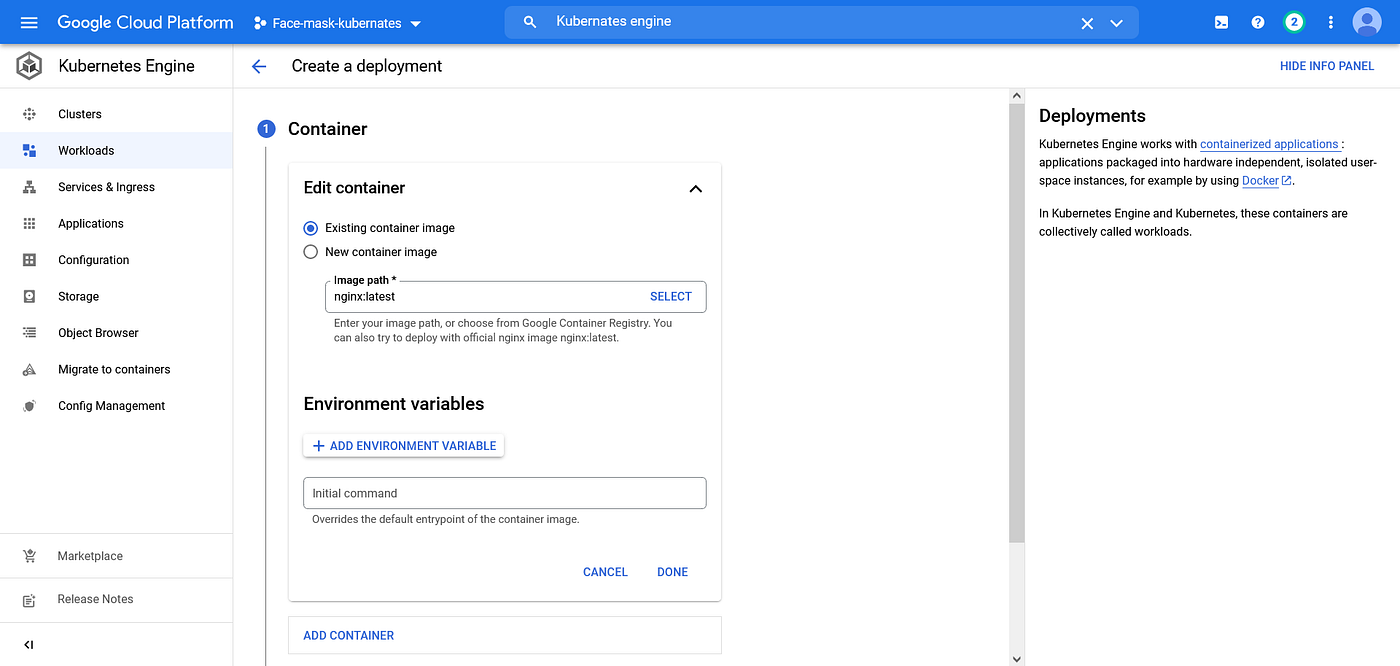Click CANCEL in Edit container
Image resolution: width=1400 pixels, height=666 pixels.
(605, 572)
